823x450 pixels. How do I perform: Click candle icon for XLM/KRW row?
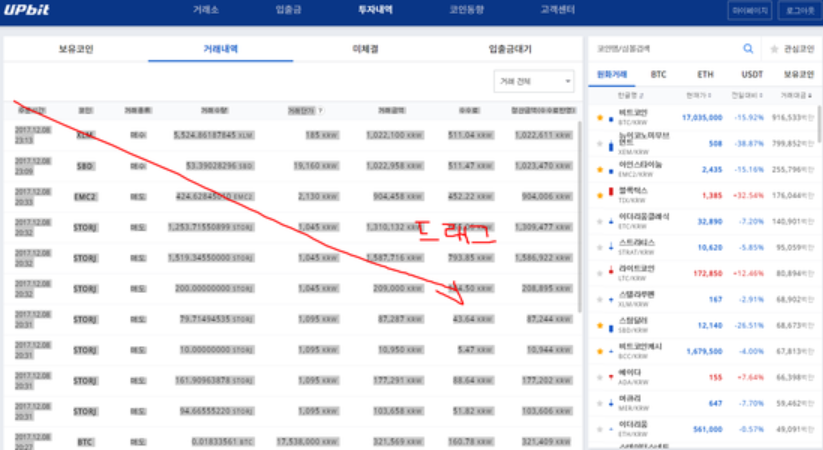tap(610, 299)
